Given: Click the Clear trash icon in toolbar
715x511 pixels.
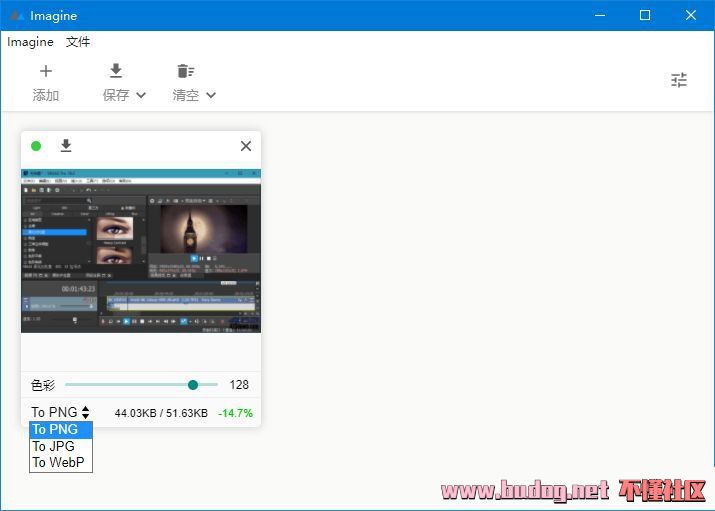Looking at the screenshot, I should pyautogui.click(x=185, y=71).
